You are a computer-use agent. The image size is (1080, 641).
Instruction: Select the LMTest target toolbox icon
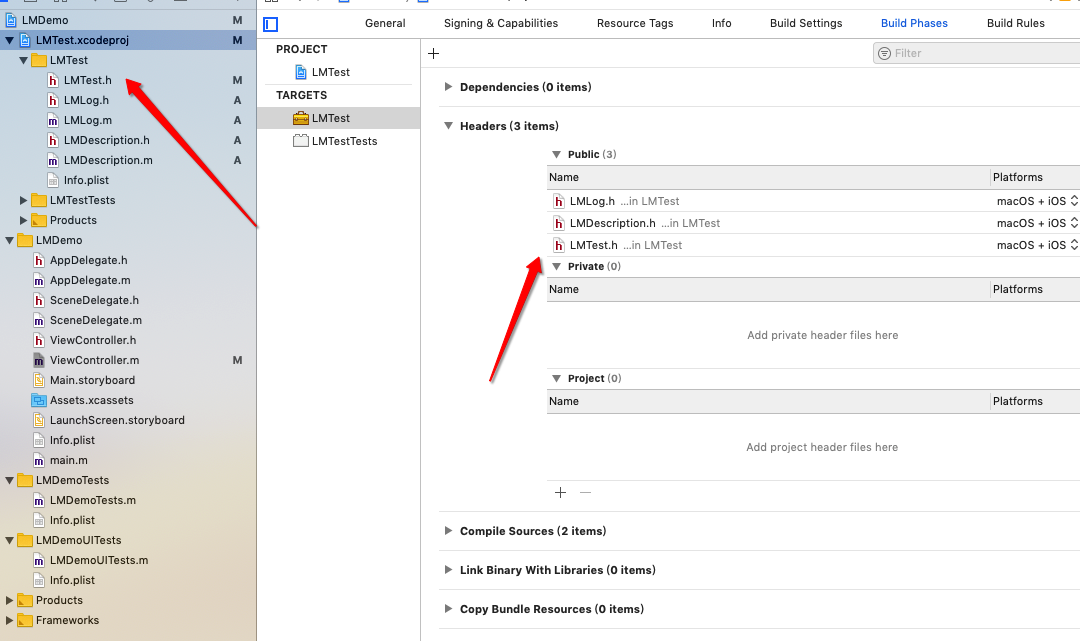[301, 118]
